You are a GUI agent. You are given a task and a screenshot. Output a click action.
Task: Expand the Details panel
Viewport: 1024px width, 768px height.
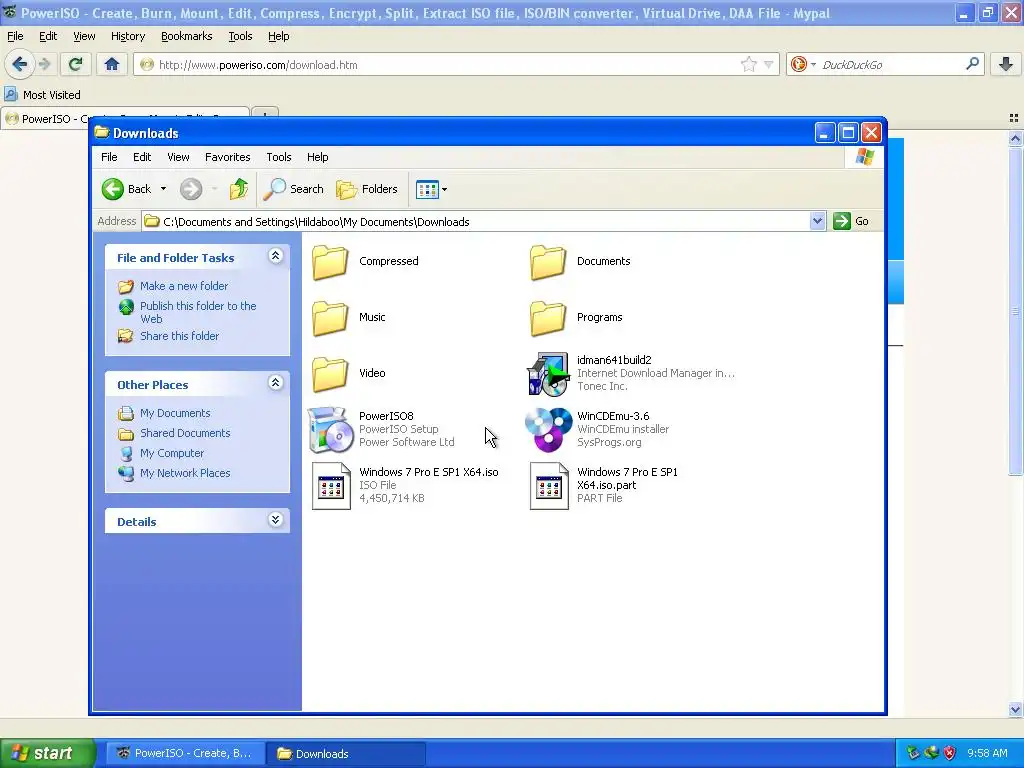click(x=276, y=520)
